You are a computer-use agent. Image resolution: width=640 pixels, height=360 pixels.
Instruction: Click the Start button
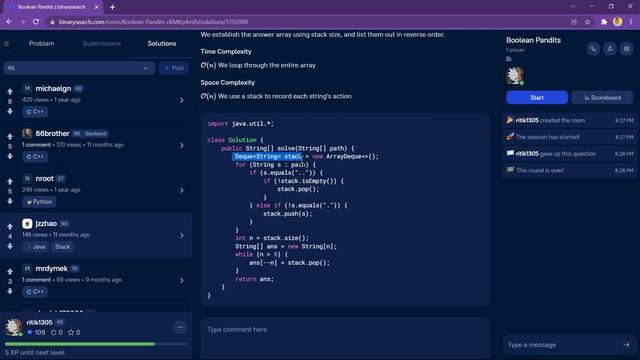pos(537,98)
